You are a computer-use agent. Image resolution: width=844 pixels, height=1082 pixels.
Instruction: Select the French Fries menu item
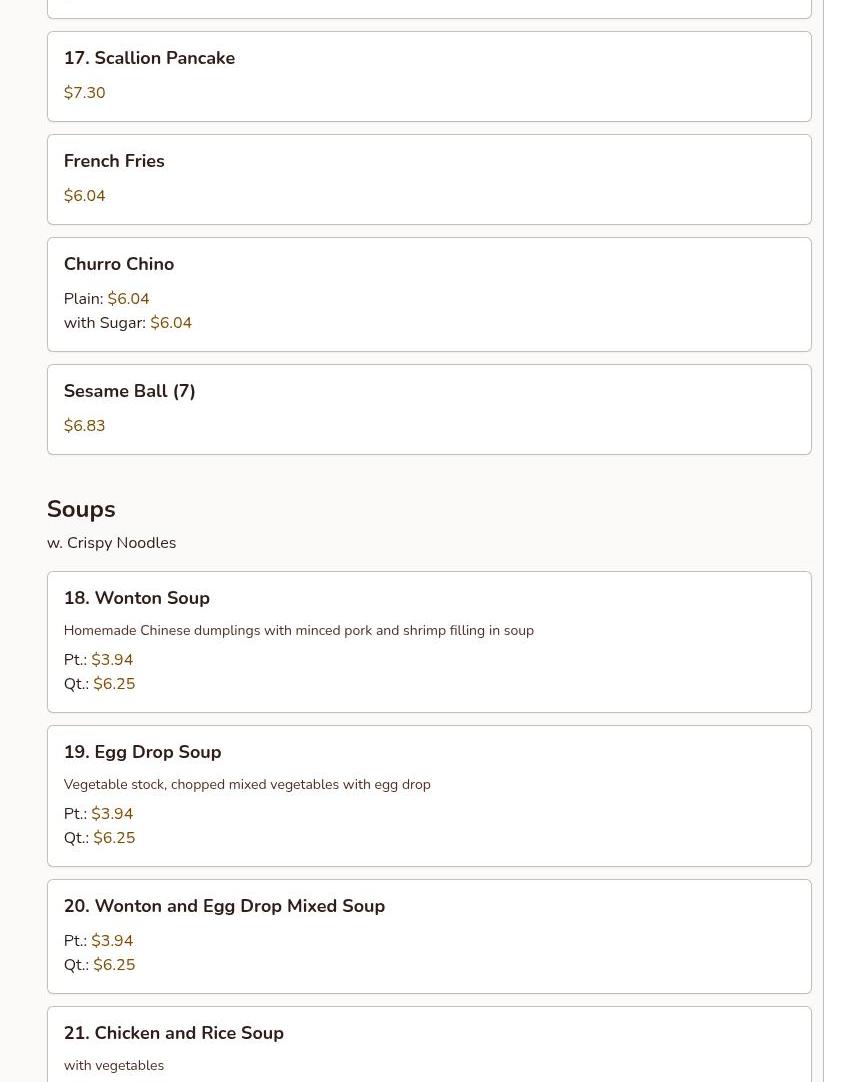pyautogui.click(x=114, y=162)
